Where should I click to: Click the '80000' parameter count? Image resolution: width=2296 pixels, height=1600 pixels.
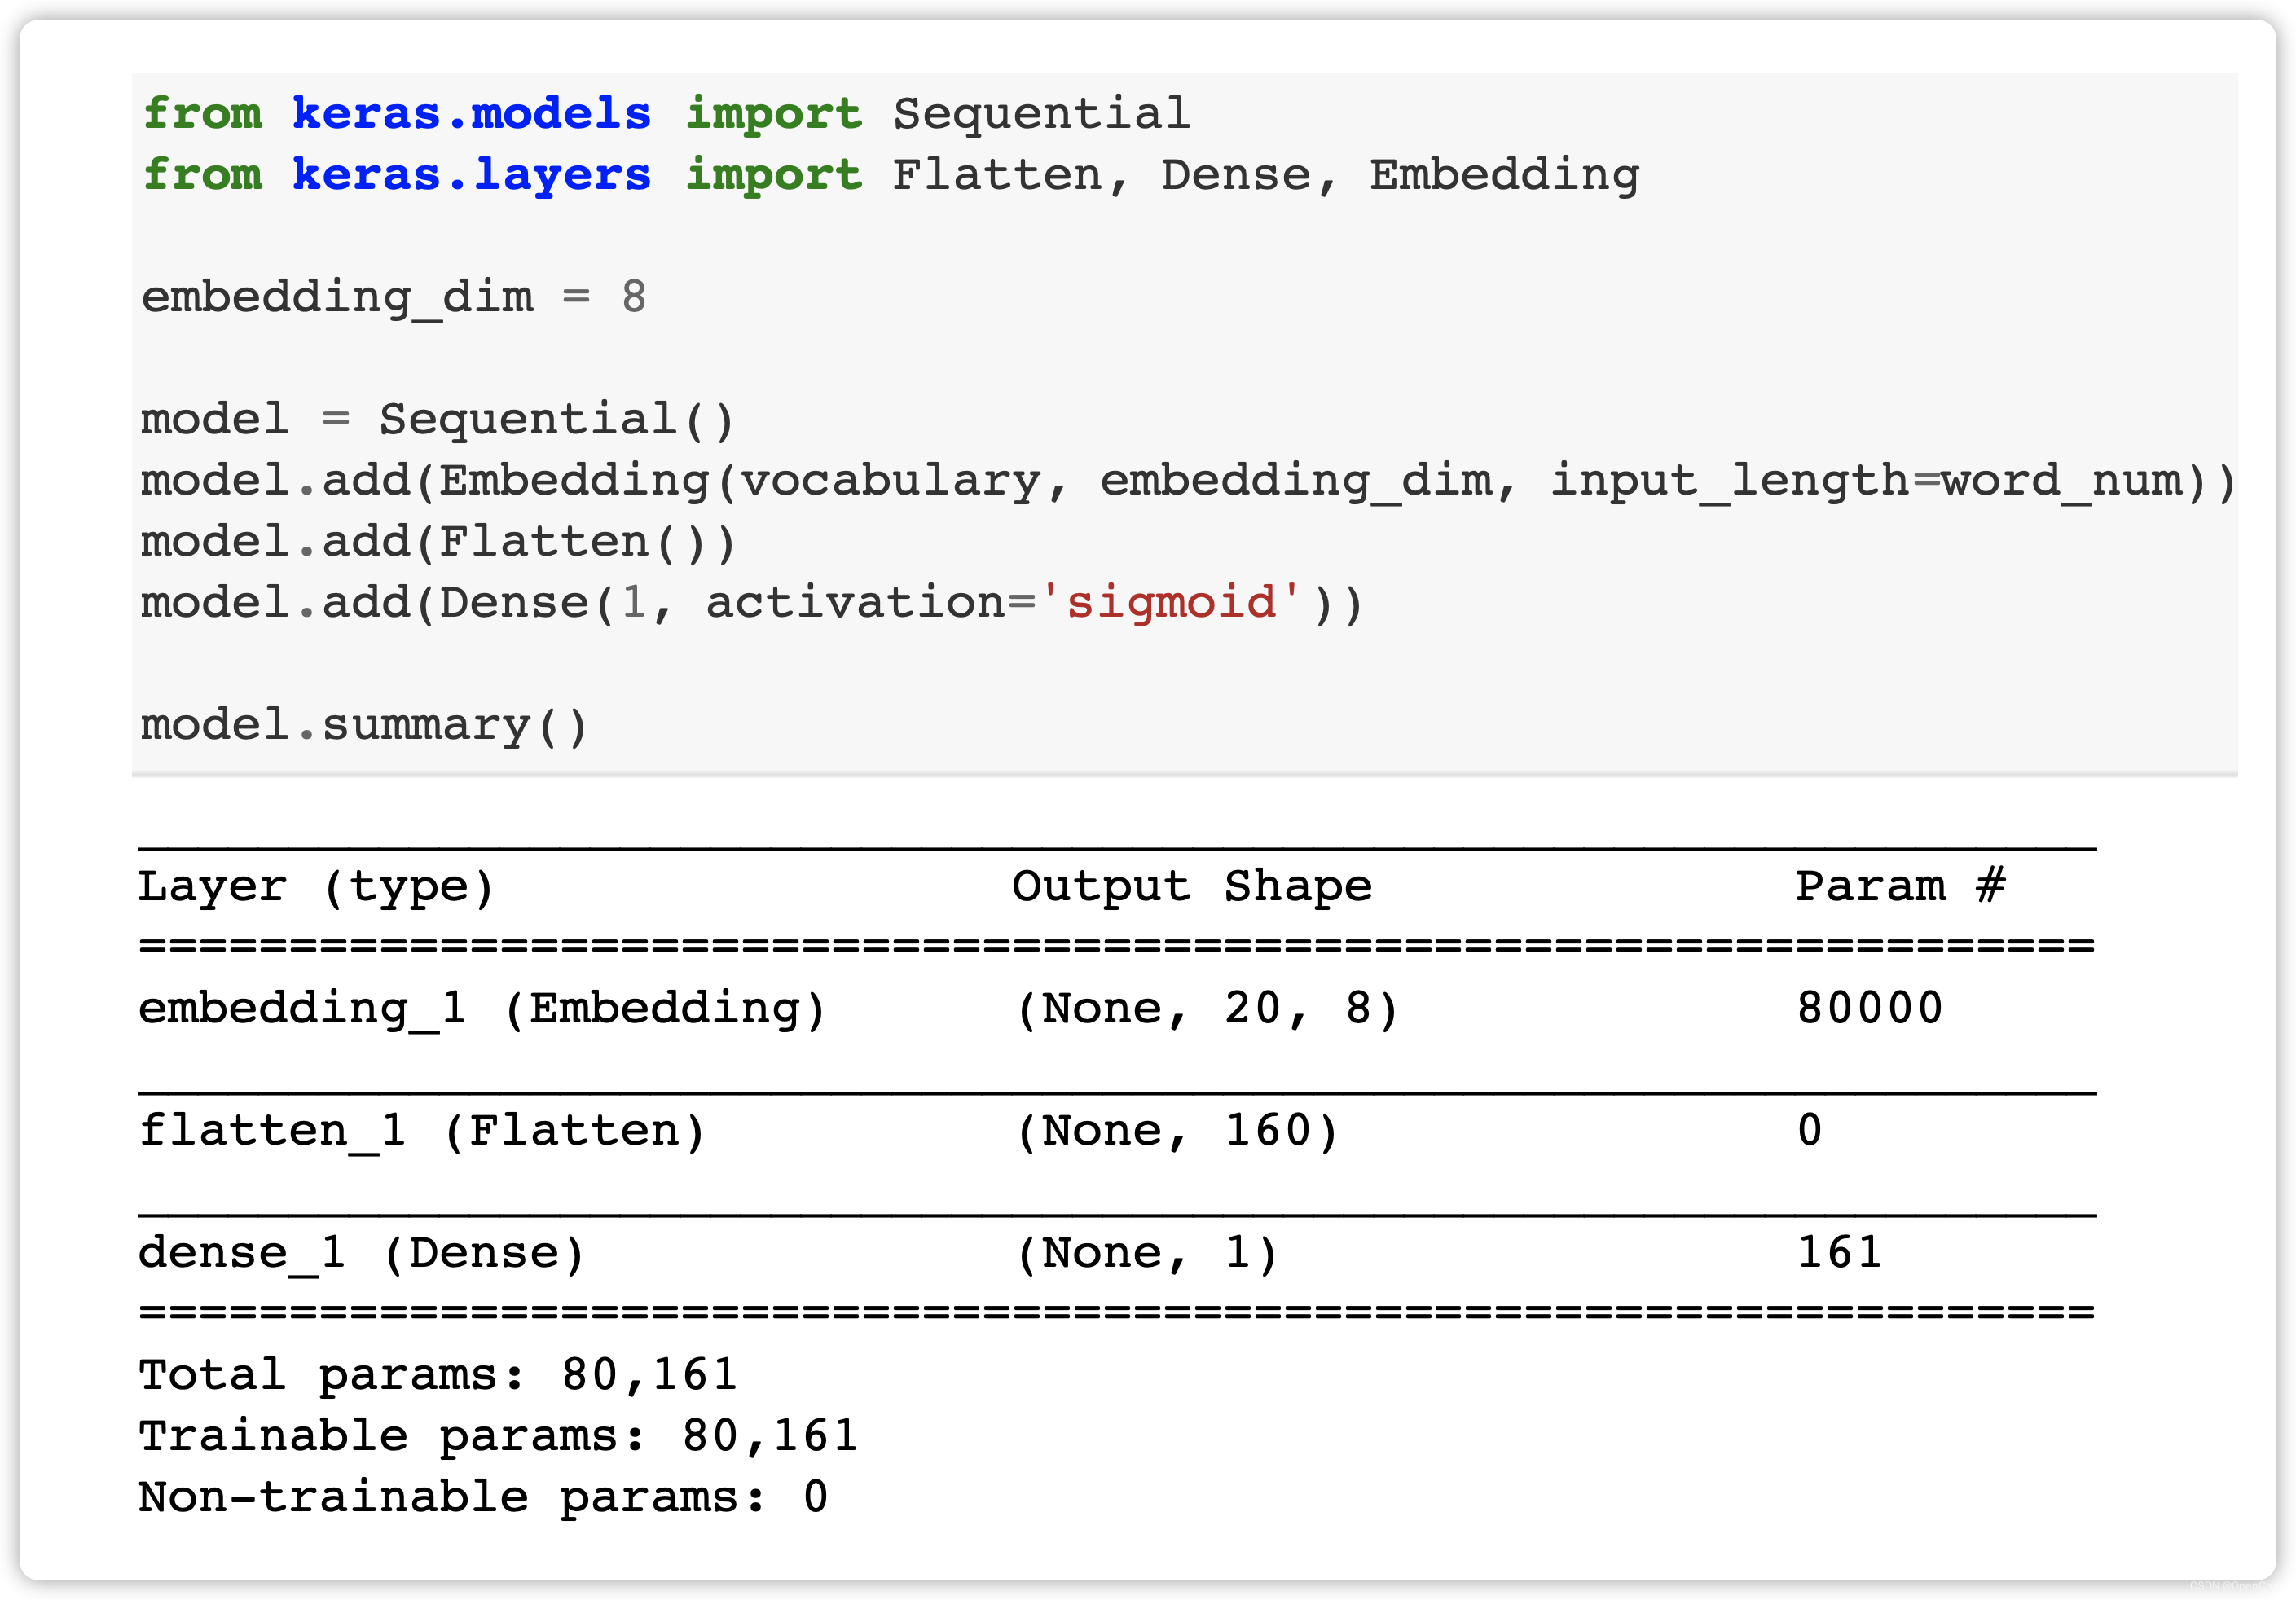(x=1870, y=1009)
